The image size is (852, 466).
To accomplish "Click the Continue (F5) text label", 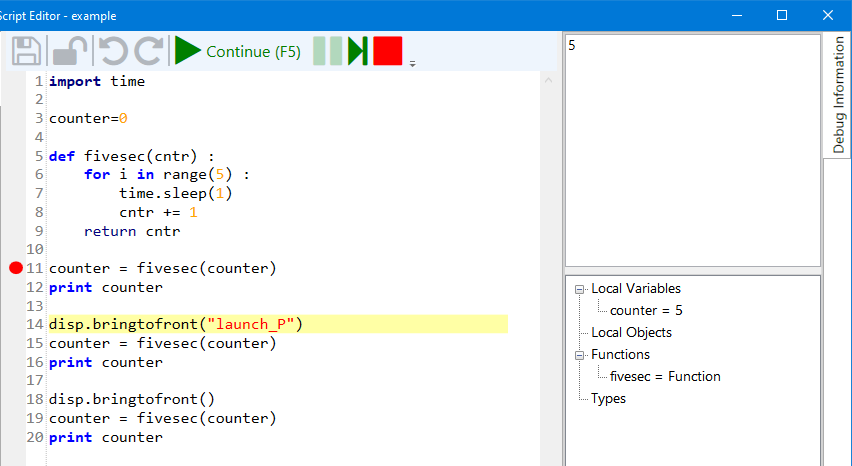I will [253, 52].
